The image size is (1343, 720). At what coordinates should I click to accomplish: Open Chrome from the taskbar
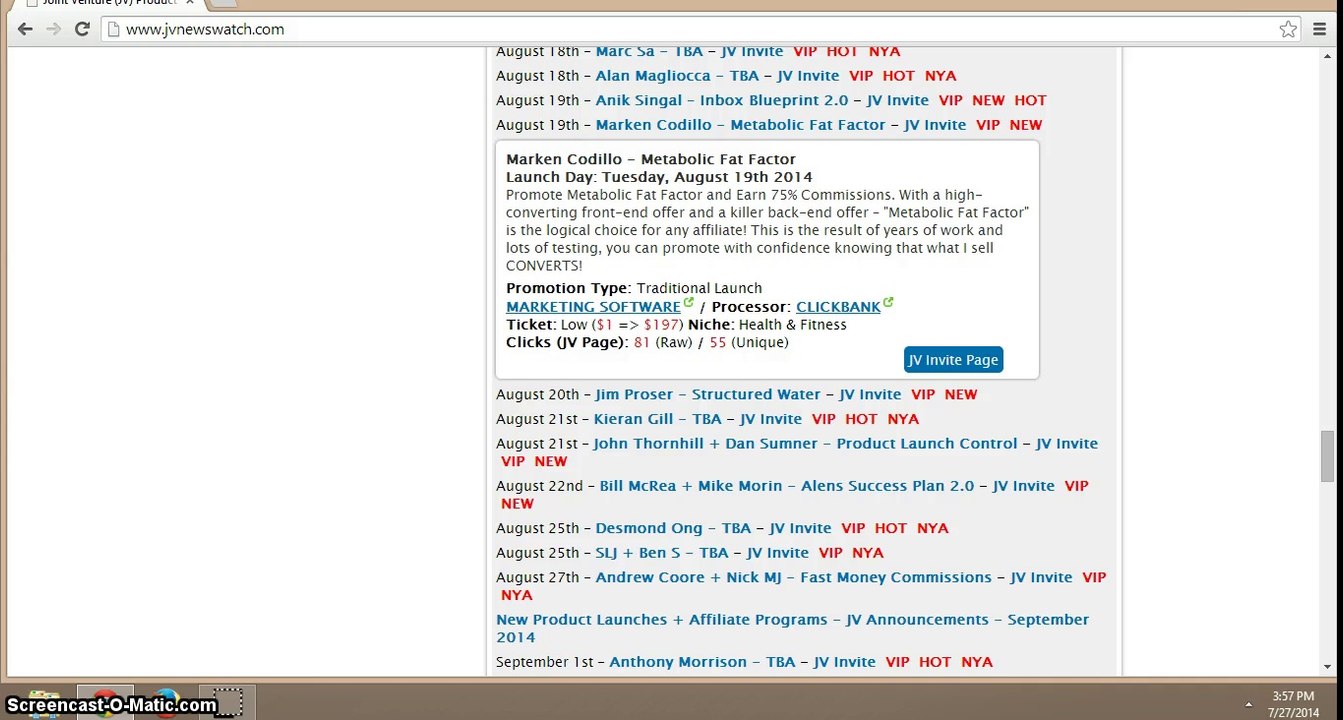105,702
